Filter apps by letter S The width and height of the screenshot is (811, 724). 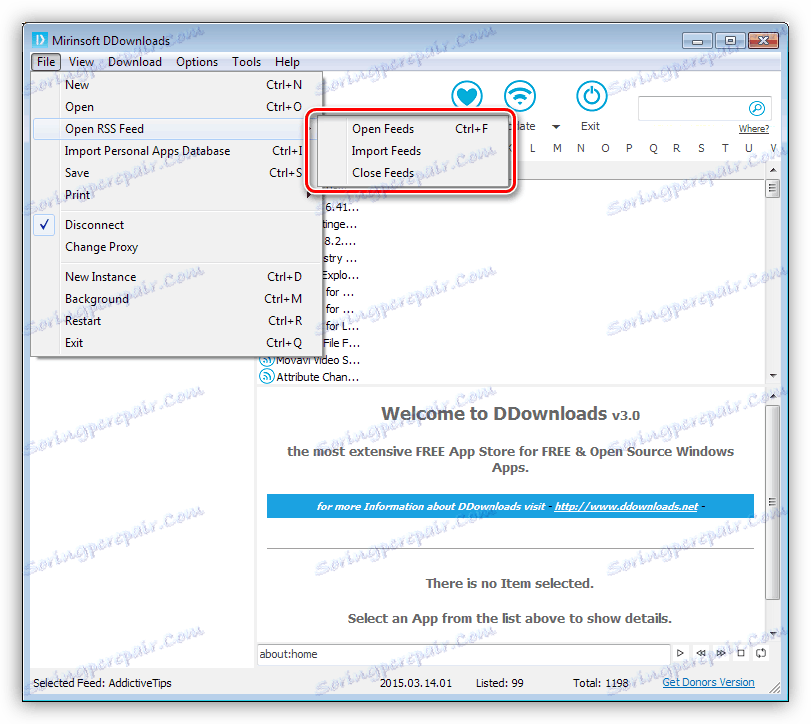(x=701, y=148)
